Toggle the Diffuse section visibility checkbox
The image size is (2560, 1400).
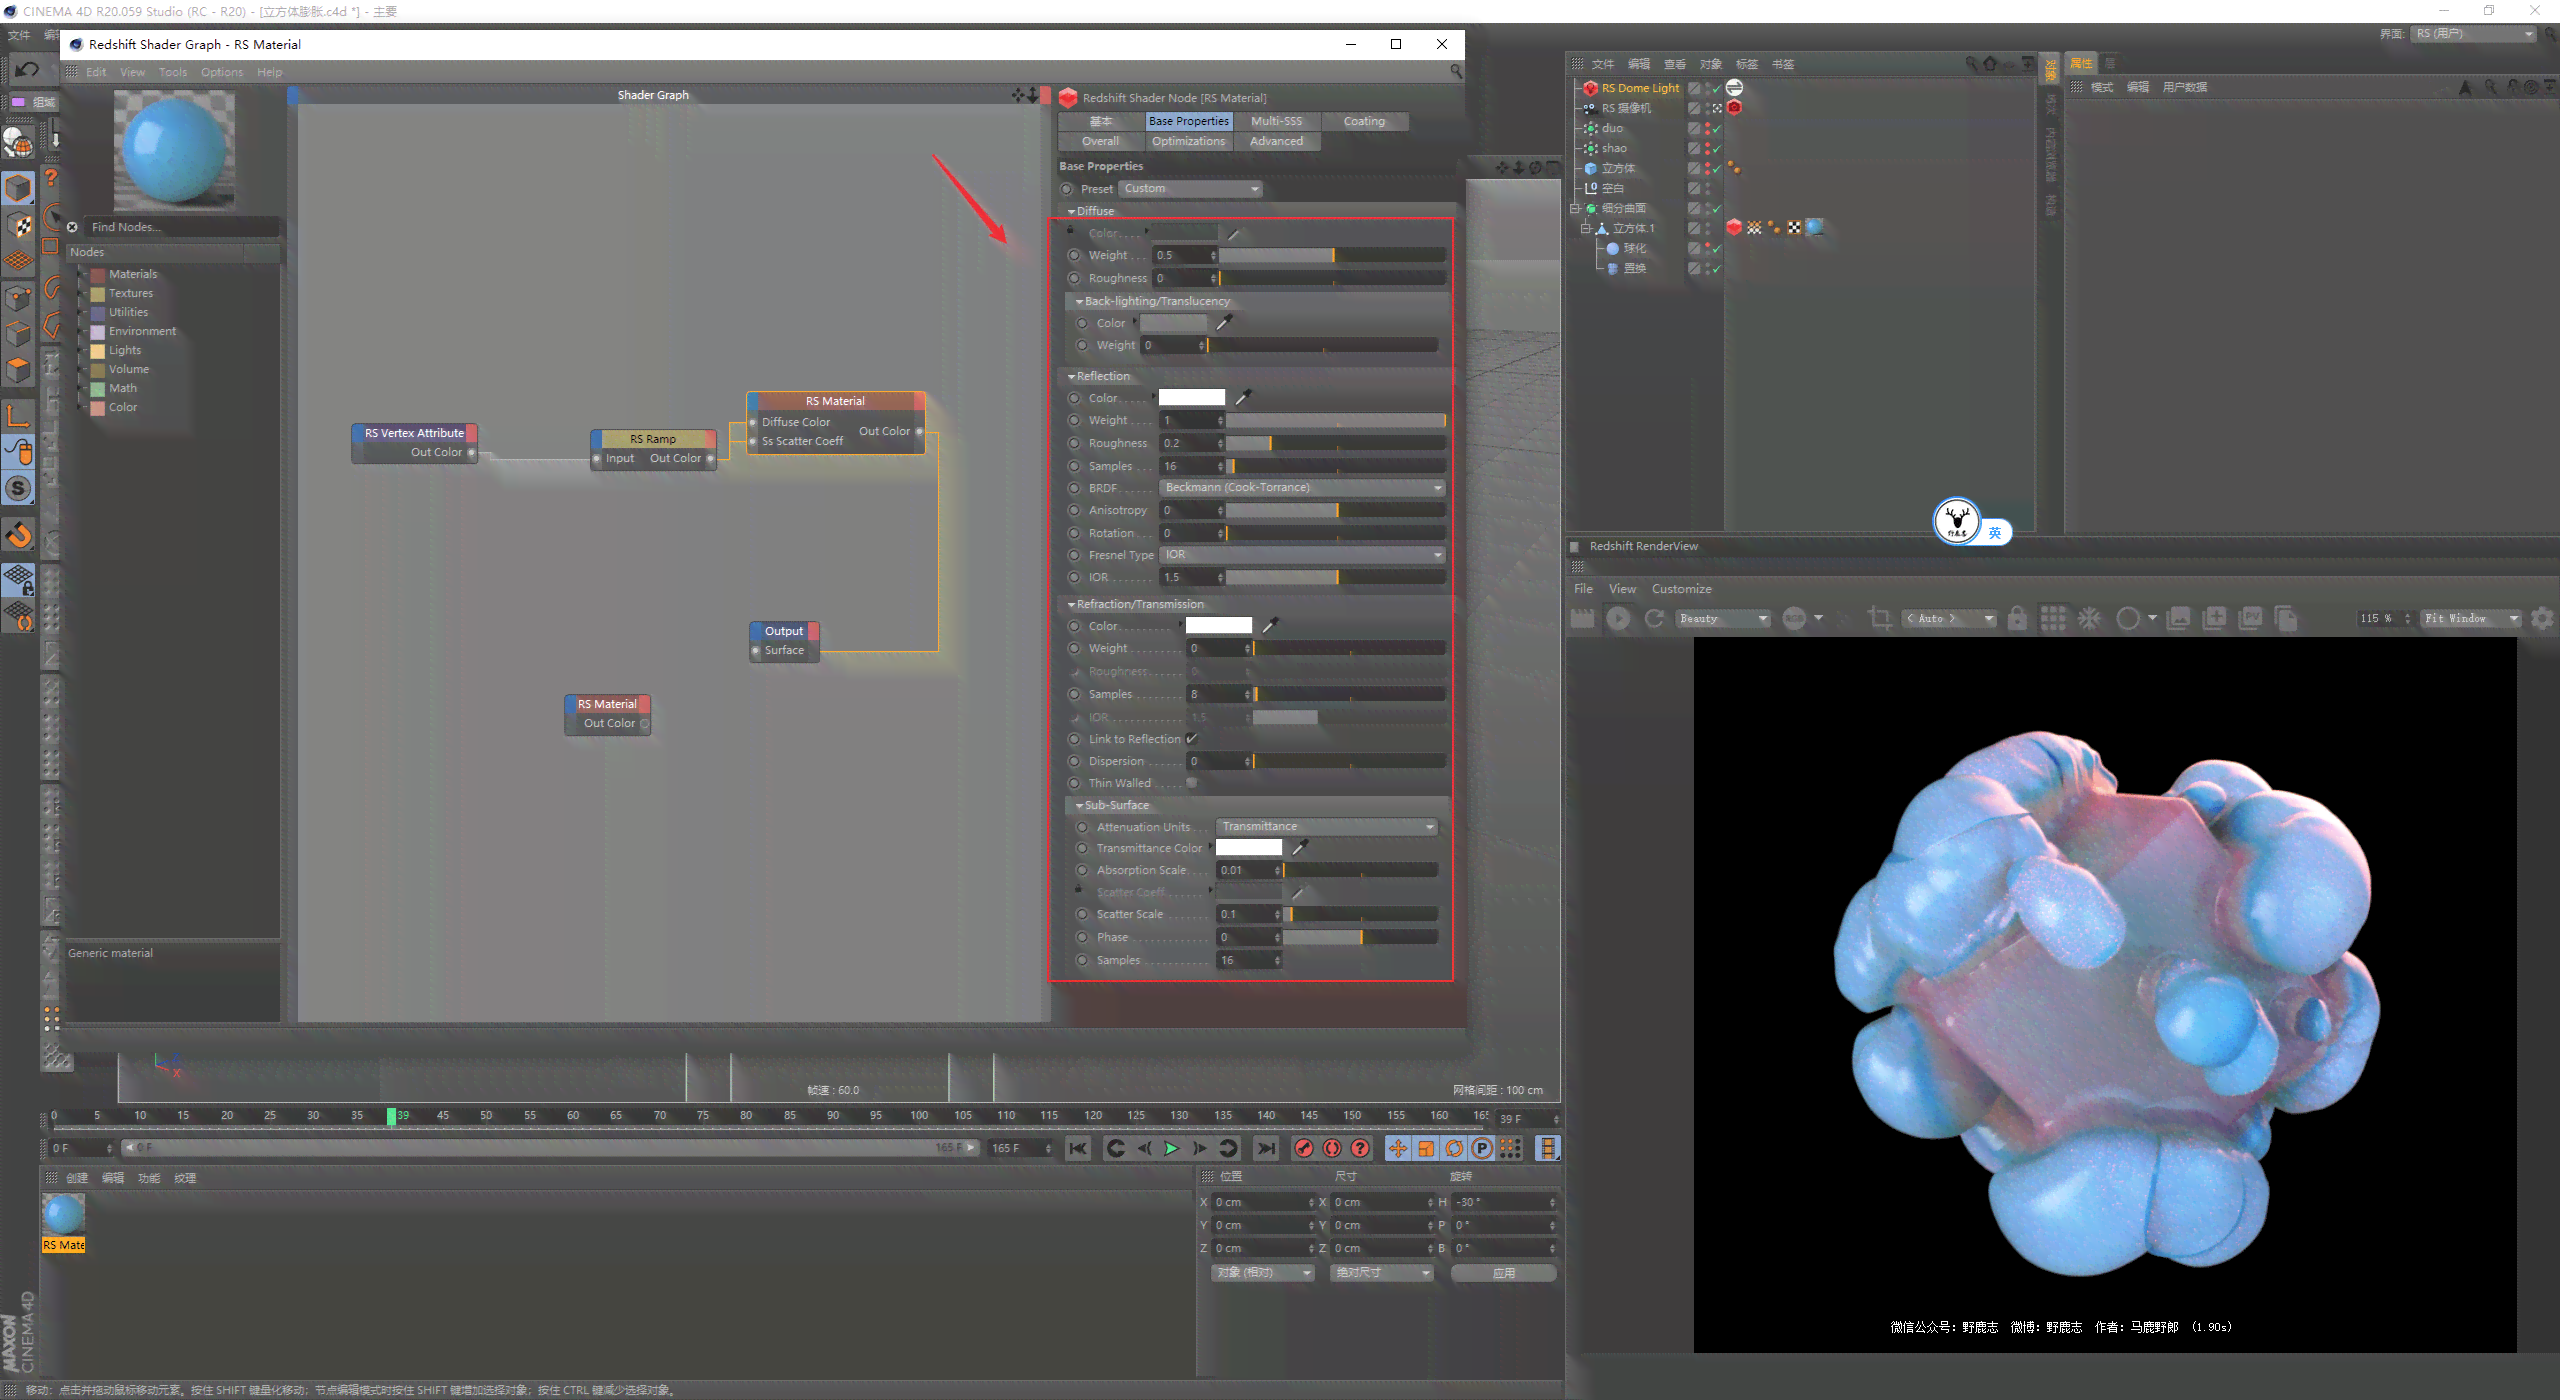coord(1067,210)
